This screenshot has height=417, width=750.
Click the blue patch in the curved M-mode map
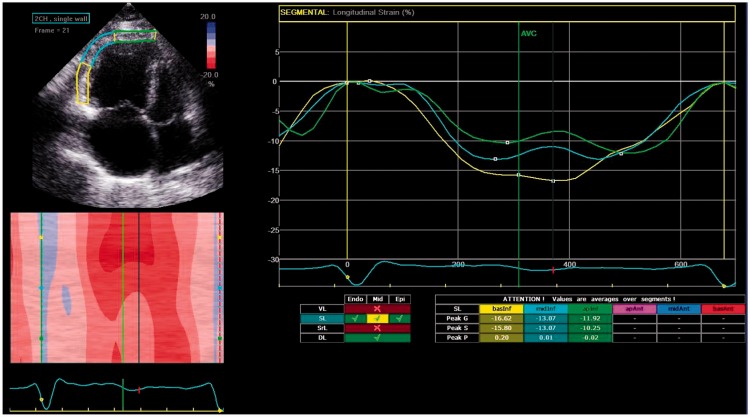[67, 300]
